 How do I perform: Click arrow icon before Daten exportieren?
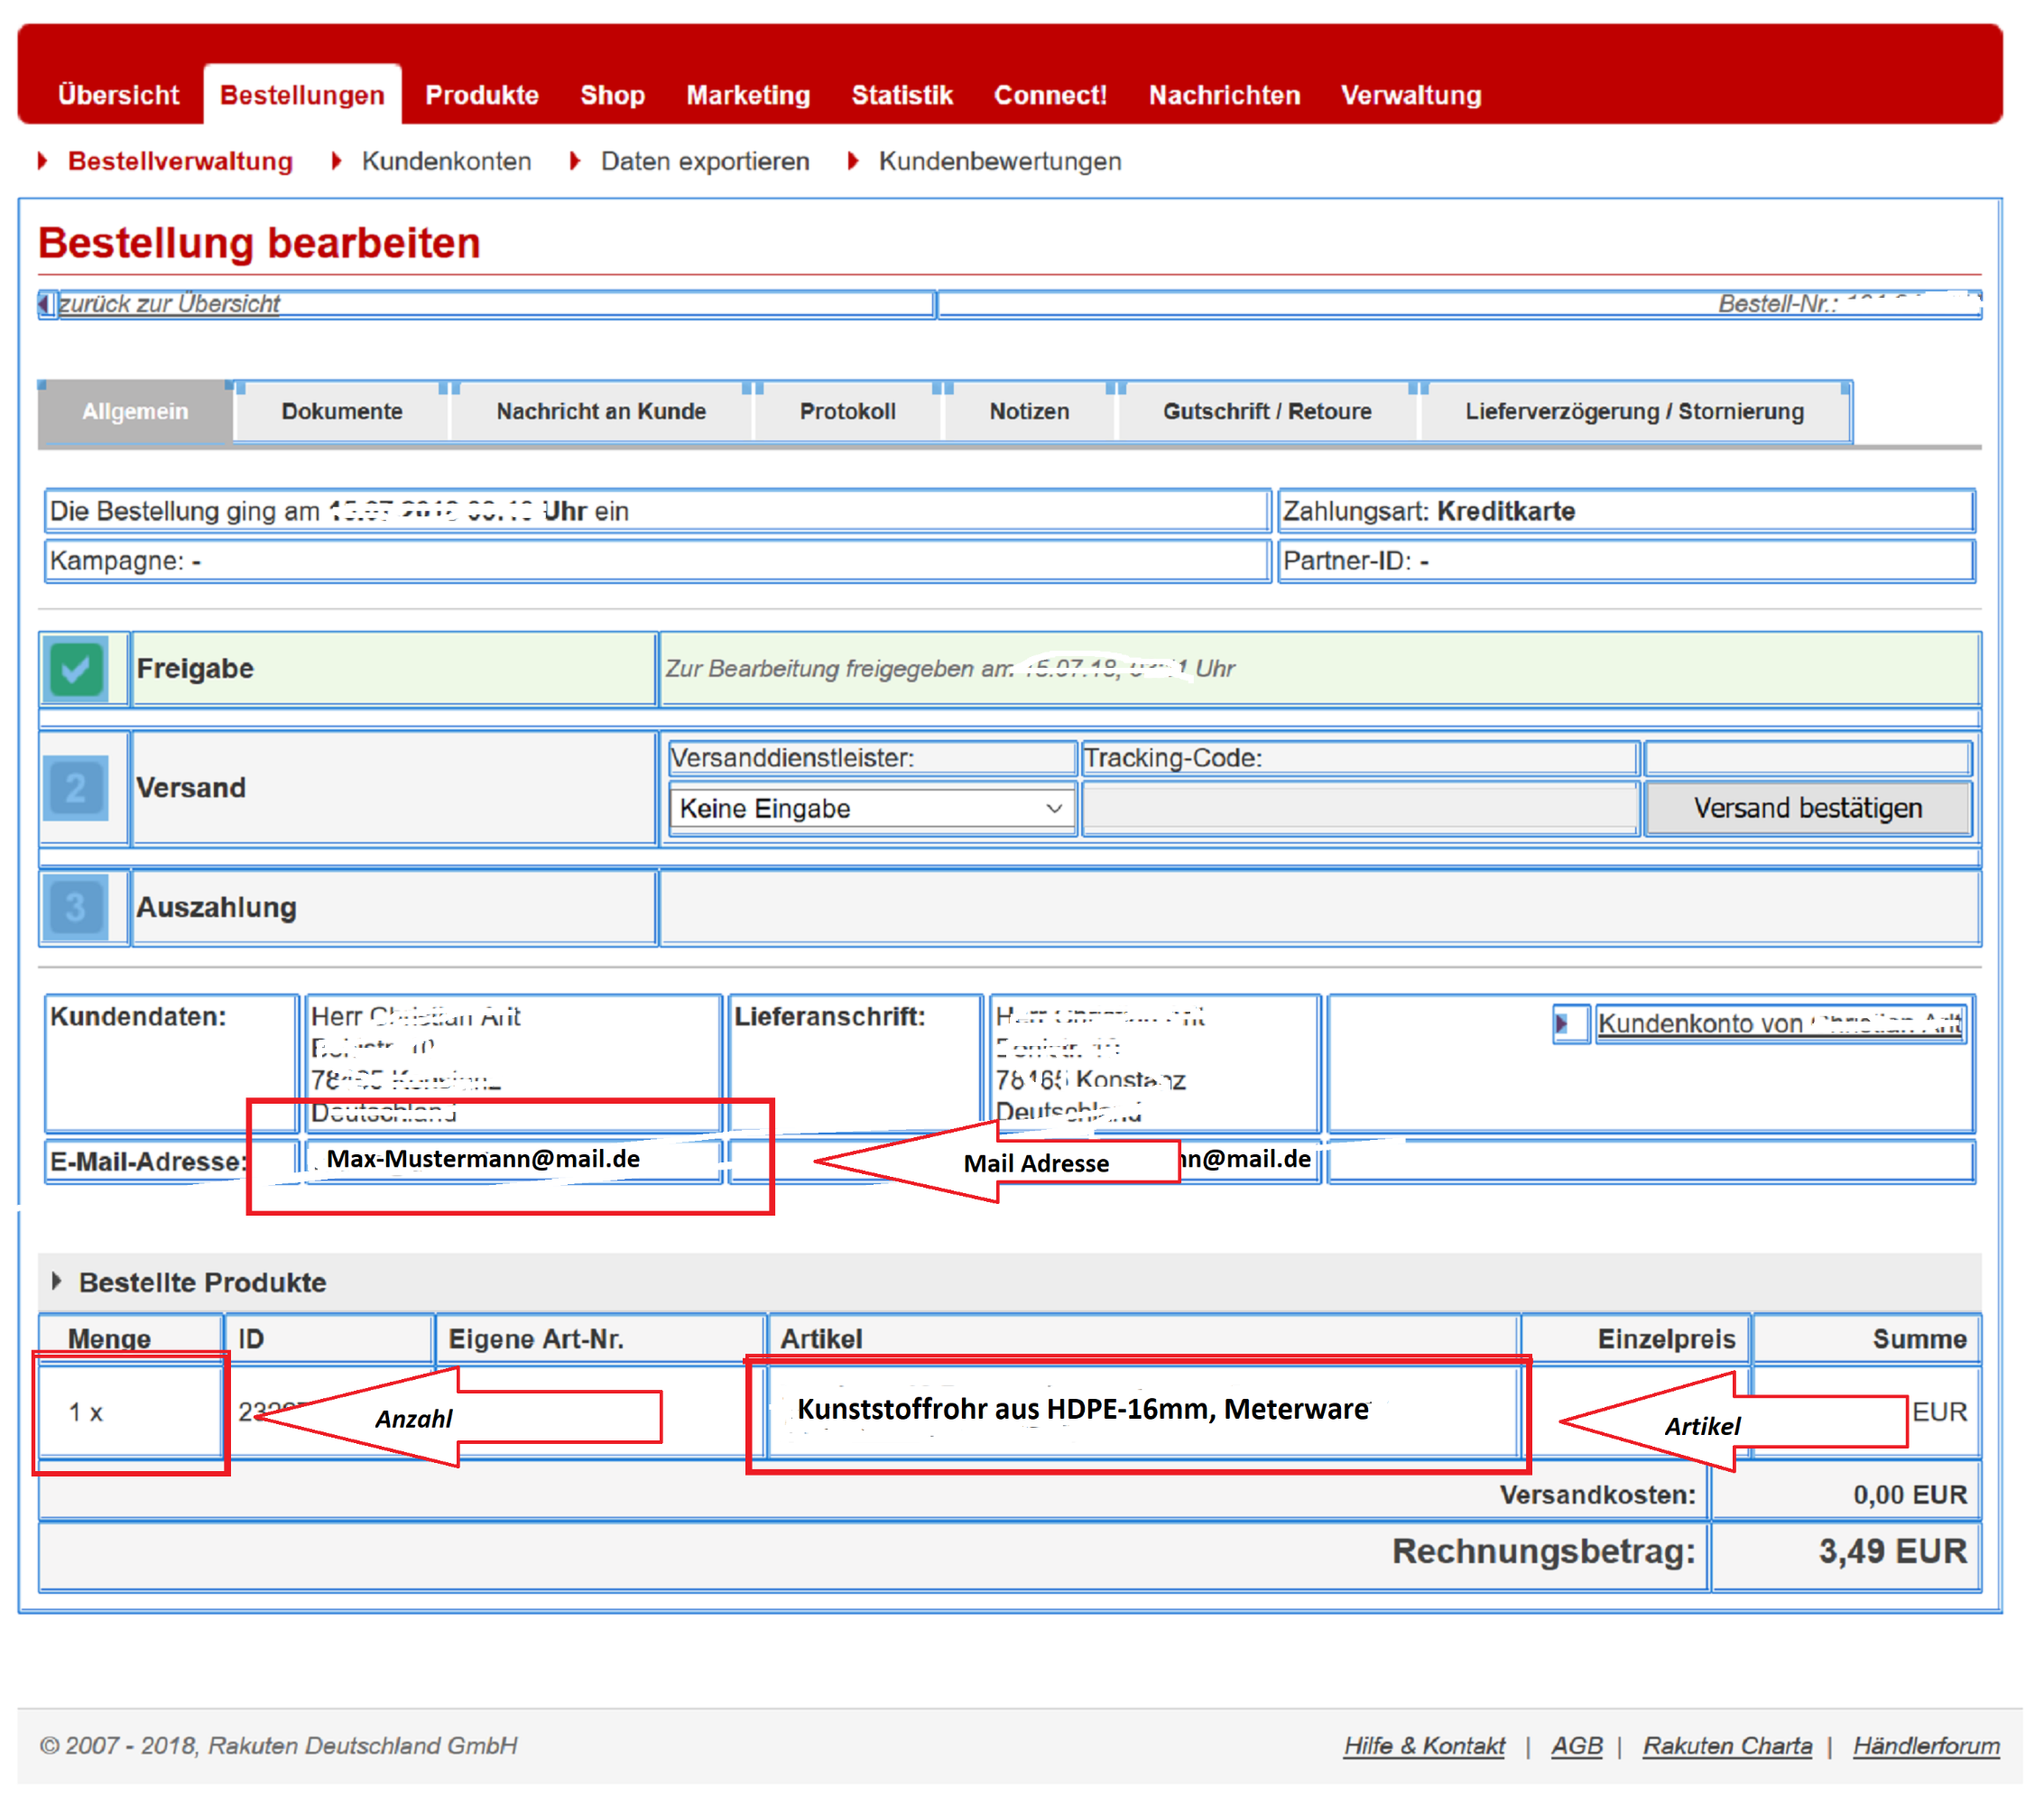point(575,161)
